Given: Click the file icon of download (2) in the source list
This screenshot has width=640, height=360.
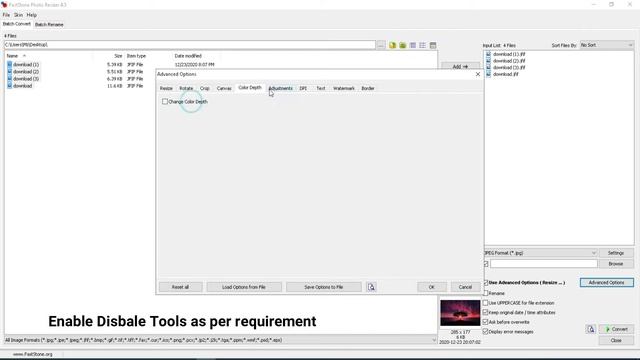Looking at the screenshot, I should coord(9,71).
